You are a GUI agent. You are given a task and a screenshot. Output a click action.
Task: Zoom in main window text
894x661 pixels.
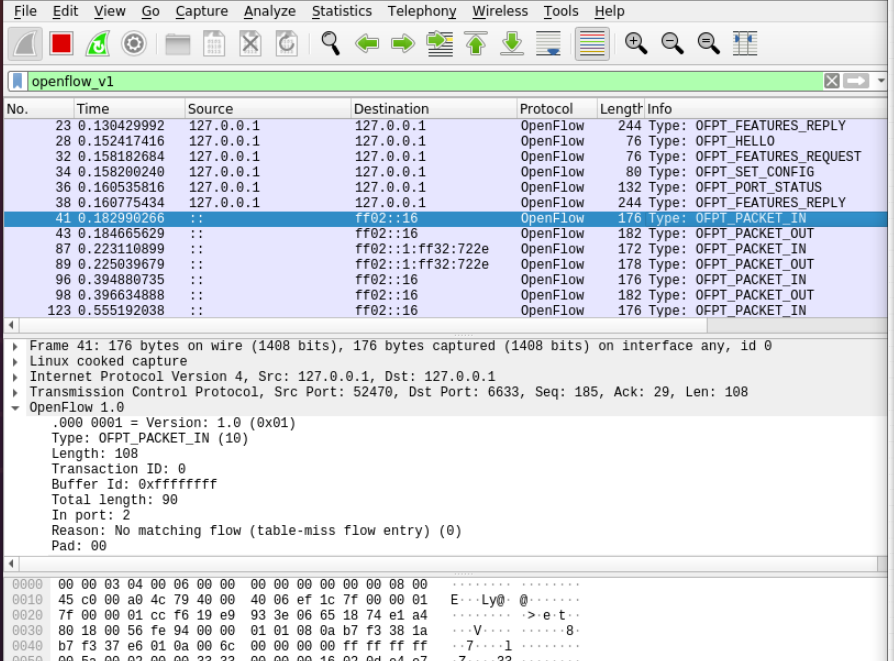(636, 43)
